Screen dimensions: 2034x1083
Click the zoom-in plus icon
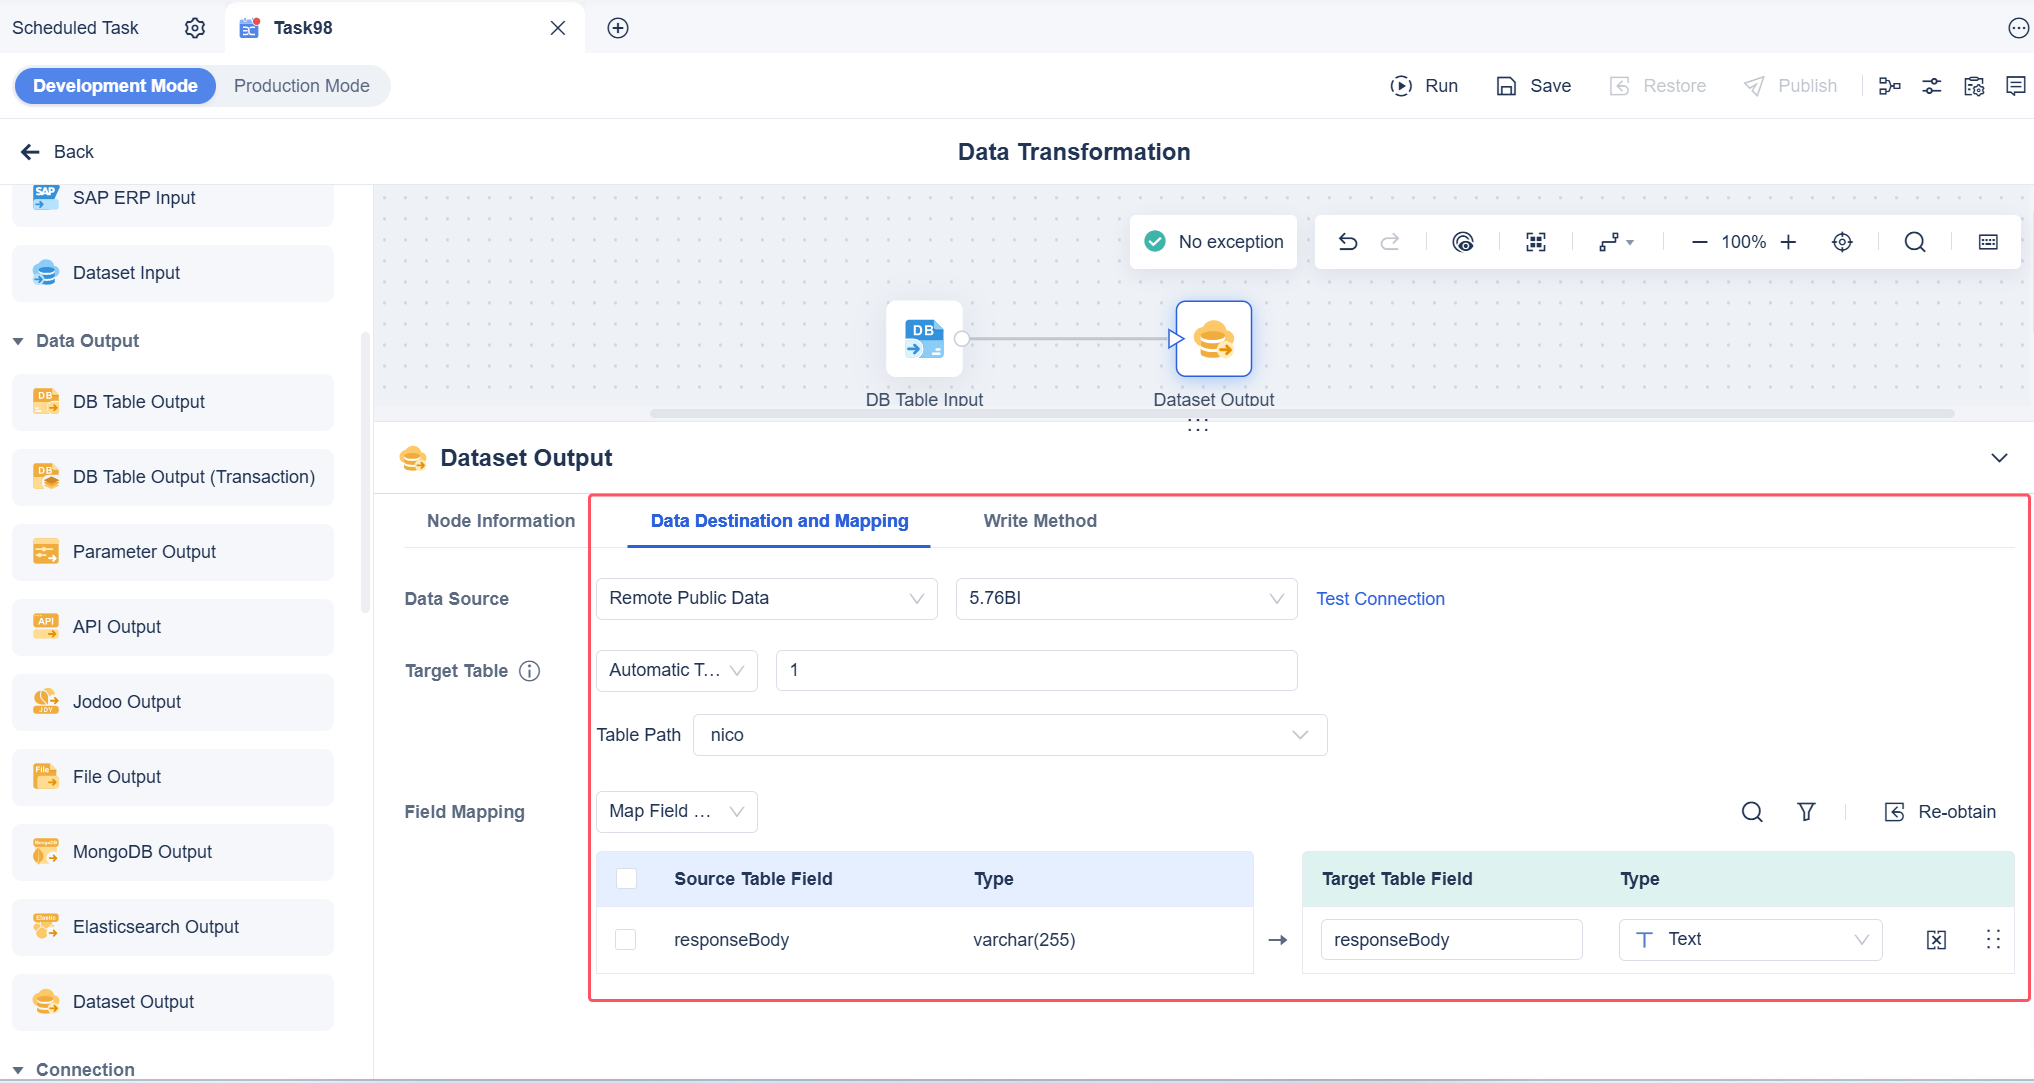(1789, 242)
